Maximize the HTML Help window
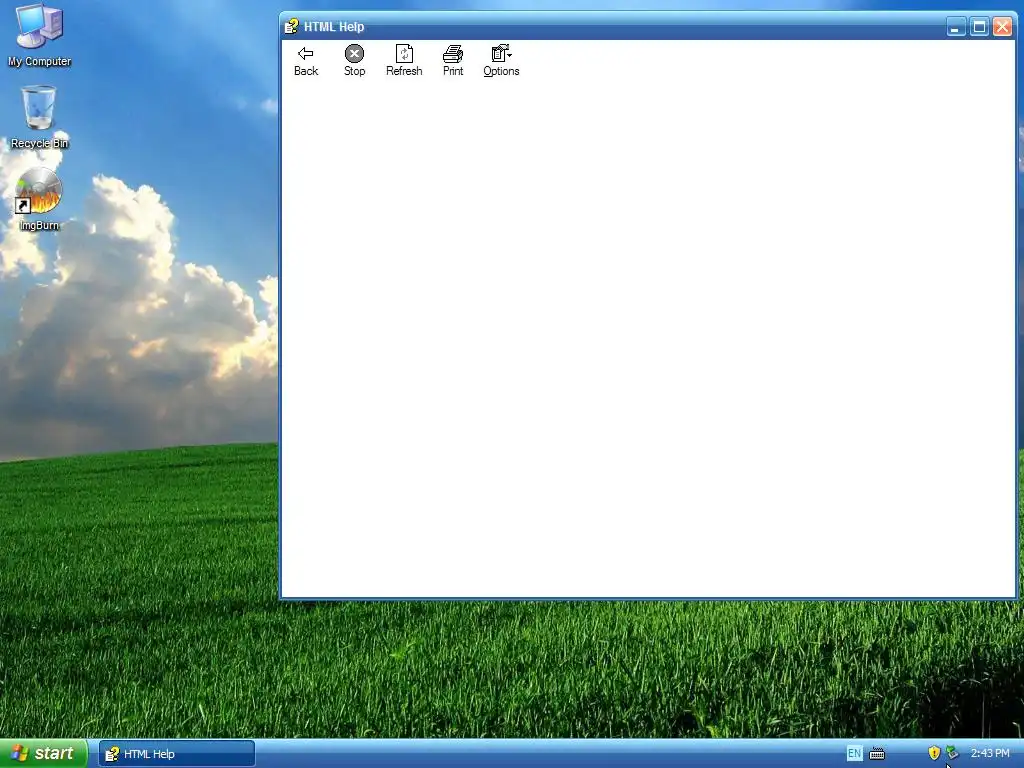 point(979,27)
